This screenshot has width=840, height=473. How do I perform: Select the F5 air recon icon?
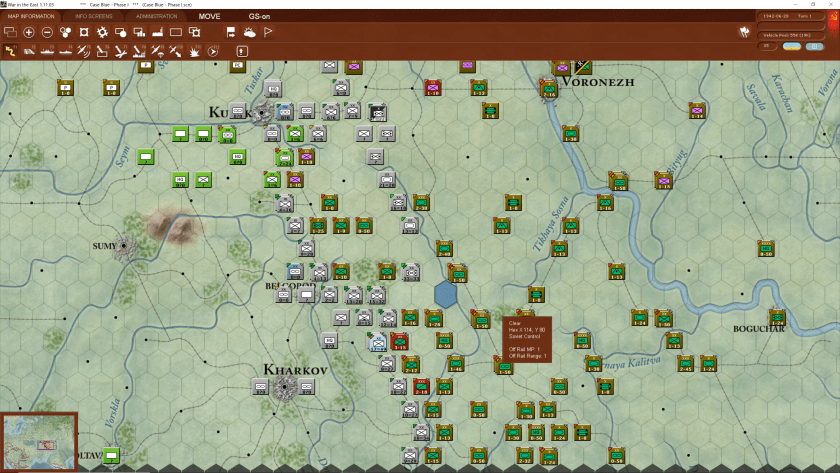pos(84,51)
